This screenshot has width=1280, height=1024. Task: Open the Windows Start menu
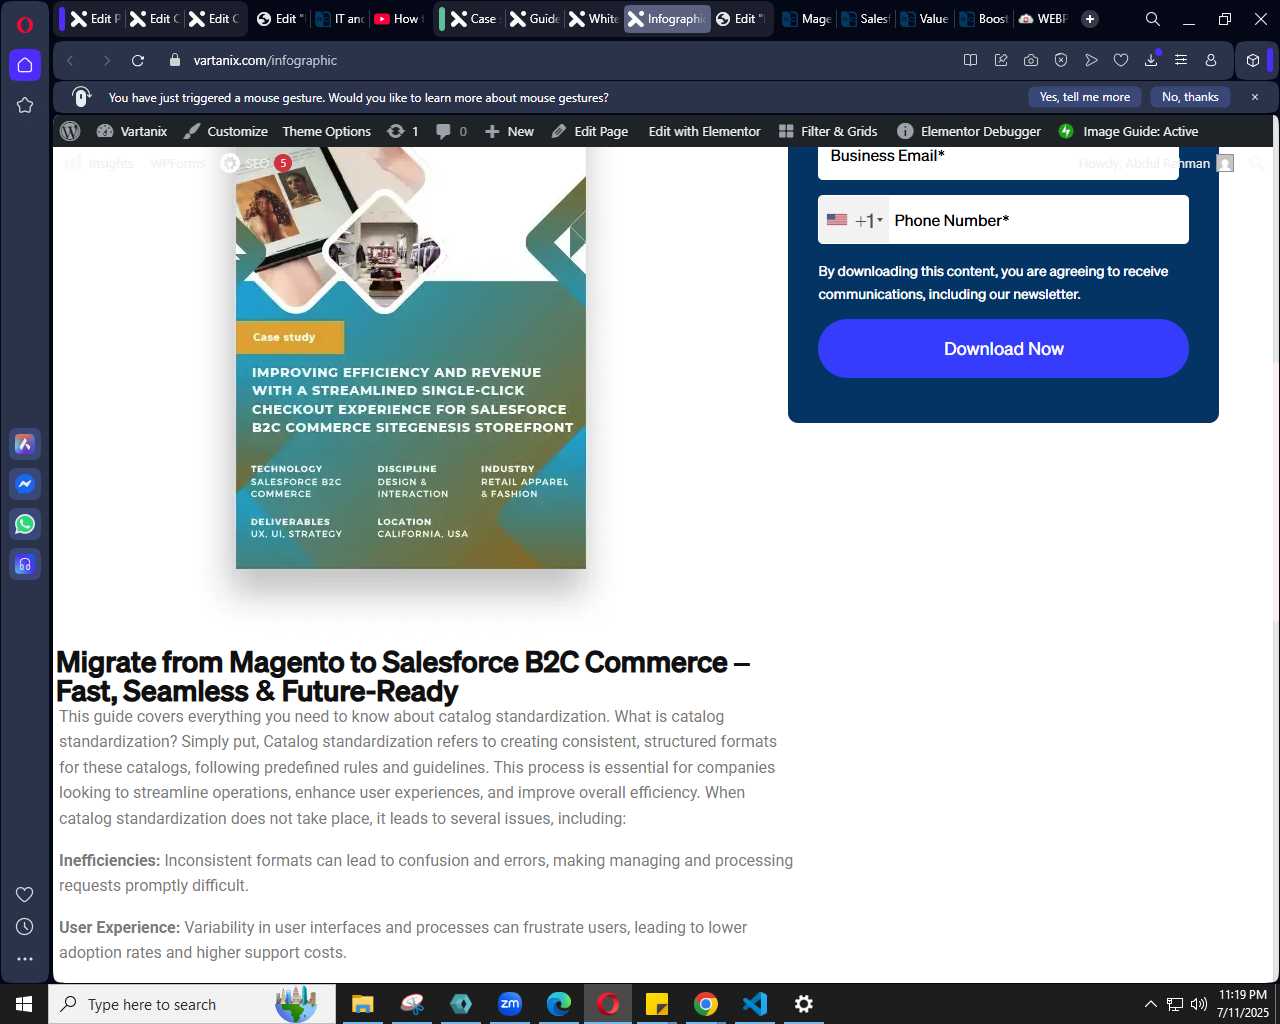(x=24, y=1004)
